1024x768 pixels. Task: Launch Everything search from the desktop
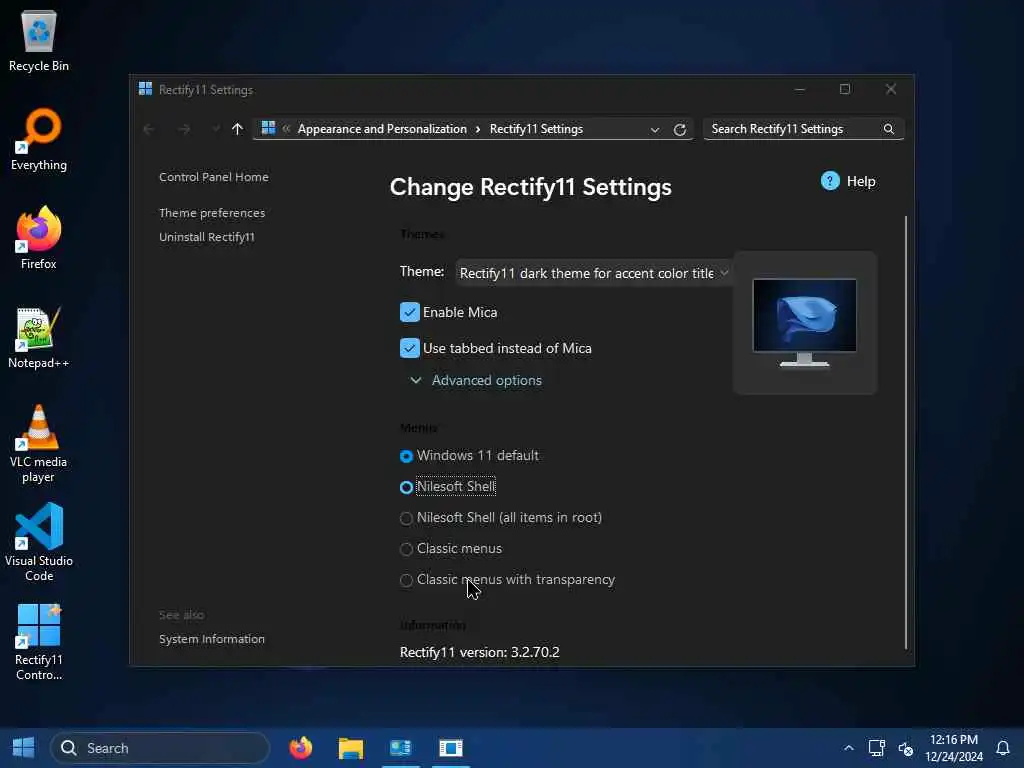[39, 139]
